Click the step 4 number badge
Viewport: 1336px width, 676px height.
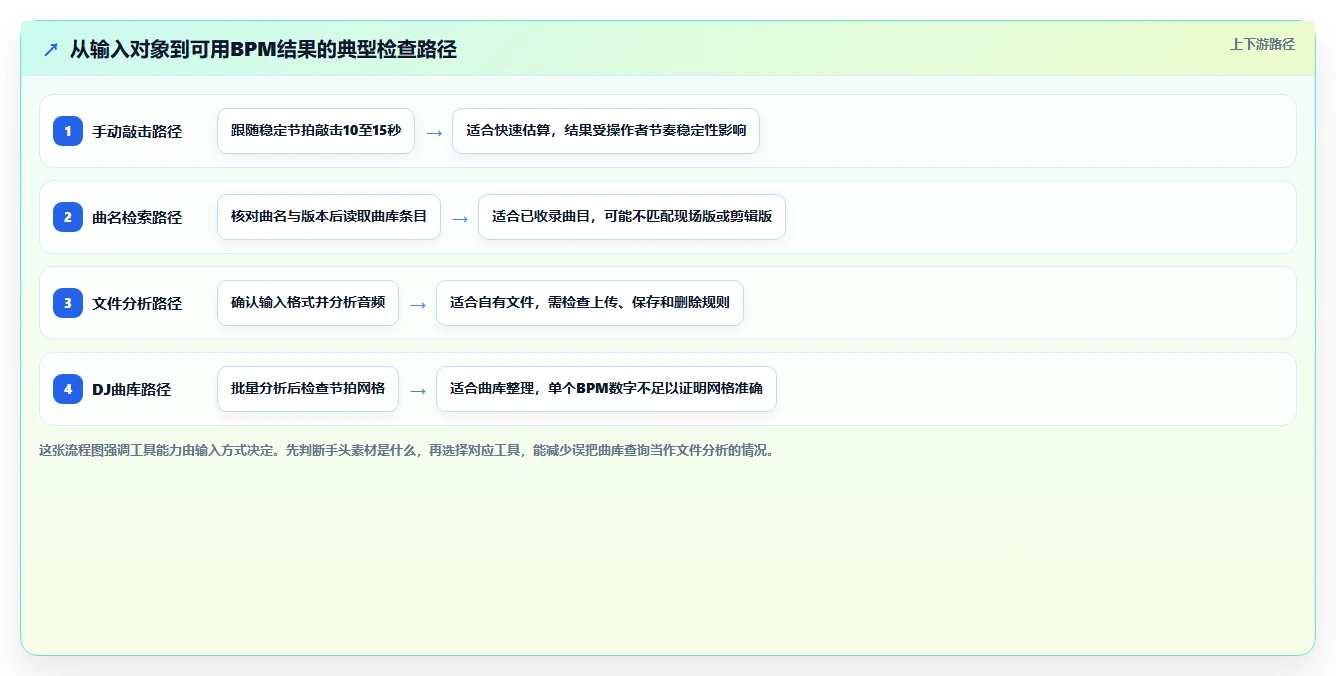click(x=68, y=389)
